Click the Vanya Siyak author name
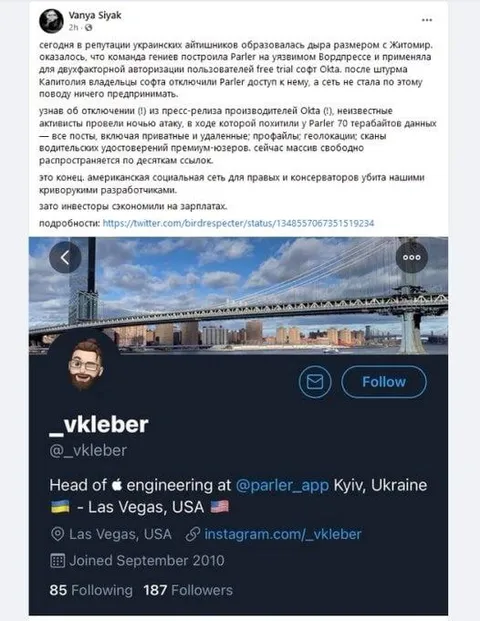The image size is (480, 621). [x=95, y=15]
